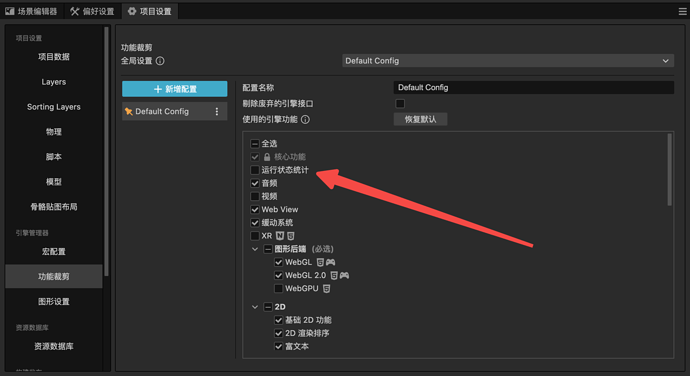Uncheck the 2D 渲染排序 checkbox

pos(279,333)
